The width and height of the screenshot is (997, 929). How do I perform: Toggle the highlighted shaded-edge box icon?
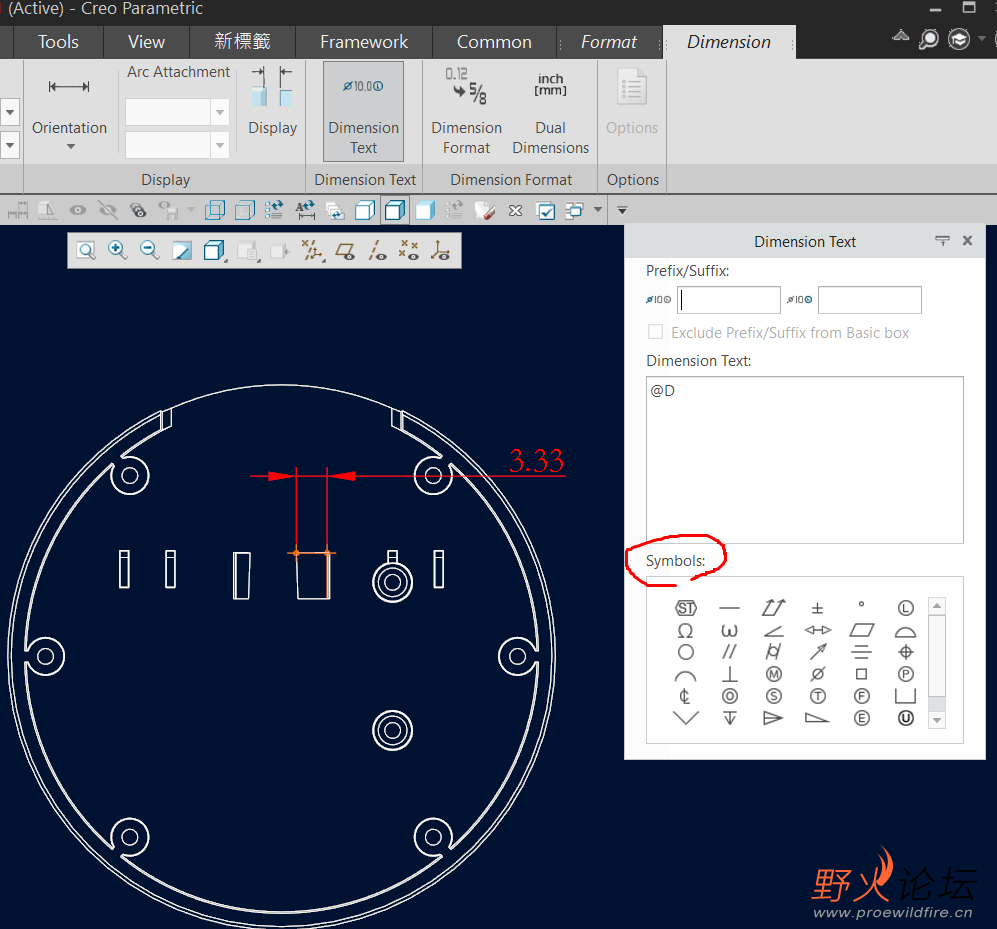[x=395, y=210]
